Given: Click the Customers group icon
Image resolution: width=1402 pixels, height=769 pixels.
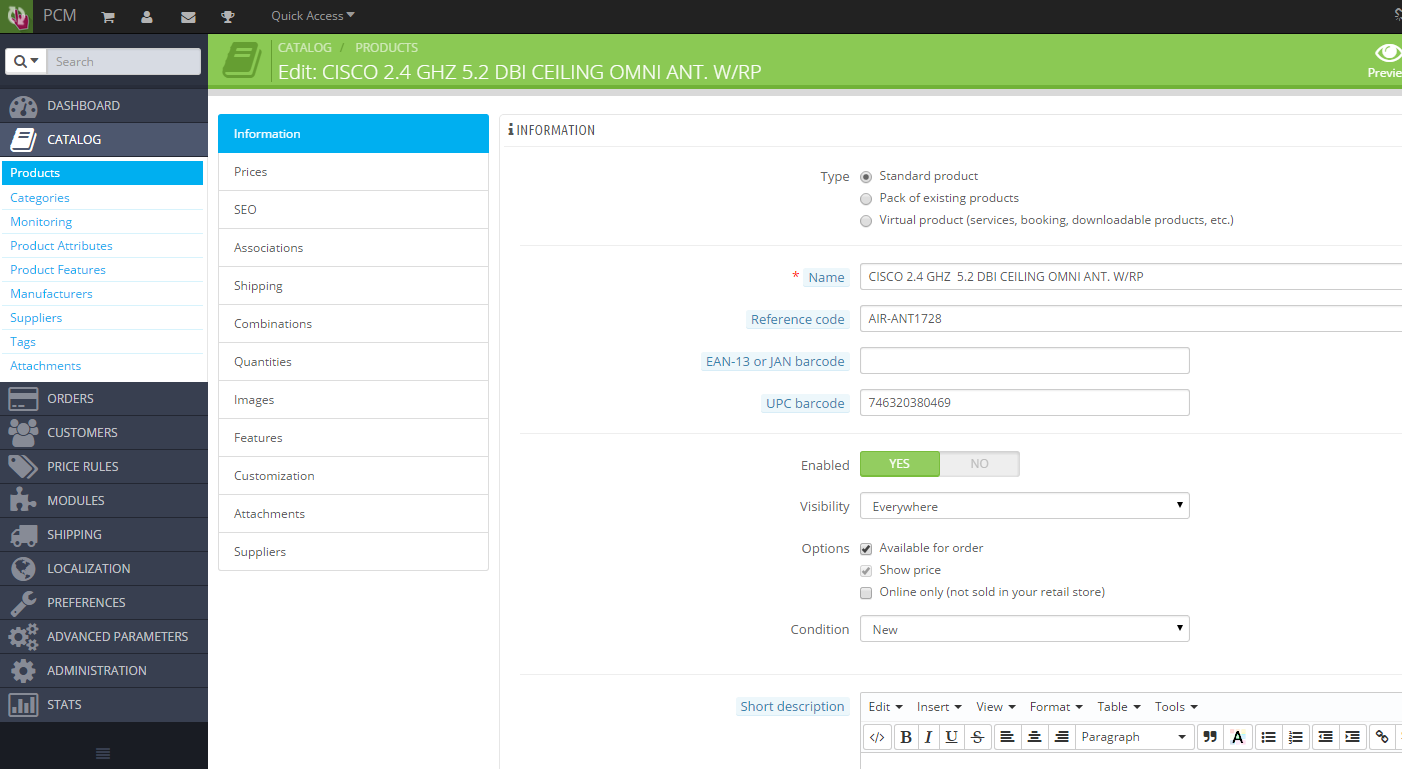Looking at the screenshot, I should point(23,433).
